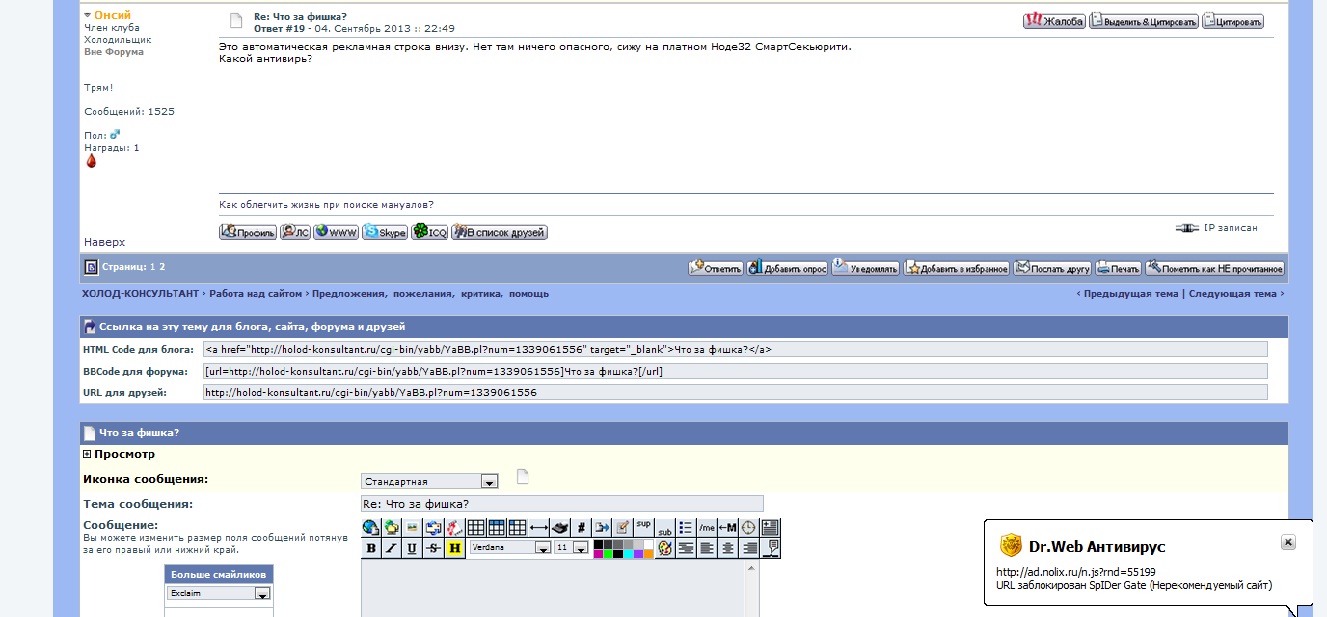The width and height of the screenshot is (1327, 617).
Task: Insert timestamp clock icon
Action: point(748,527)
